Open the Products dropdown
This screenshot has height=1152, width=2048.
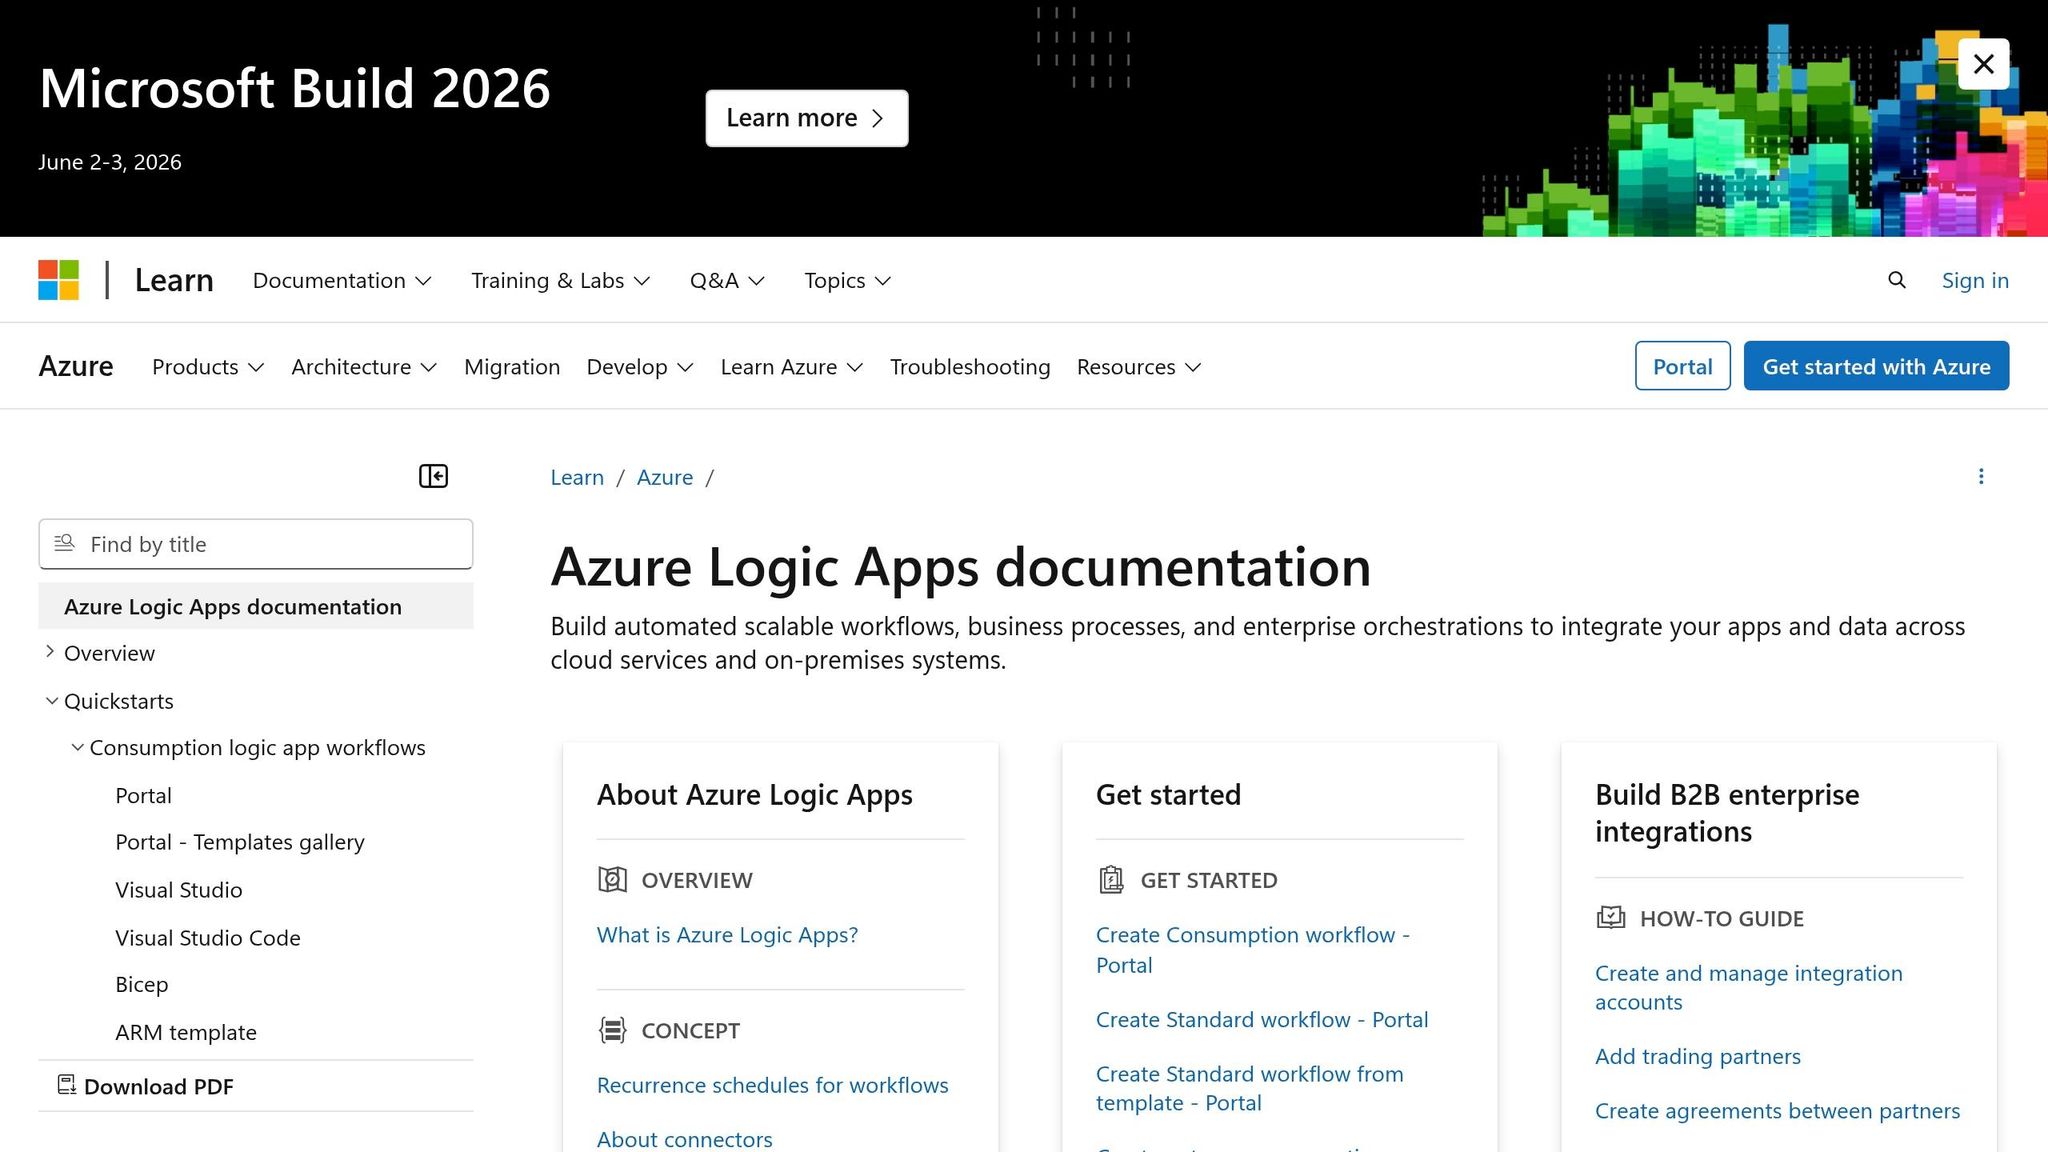point(206,366)
